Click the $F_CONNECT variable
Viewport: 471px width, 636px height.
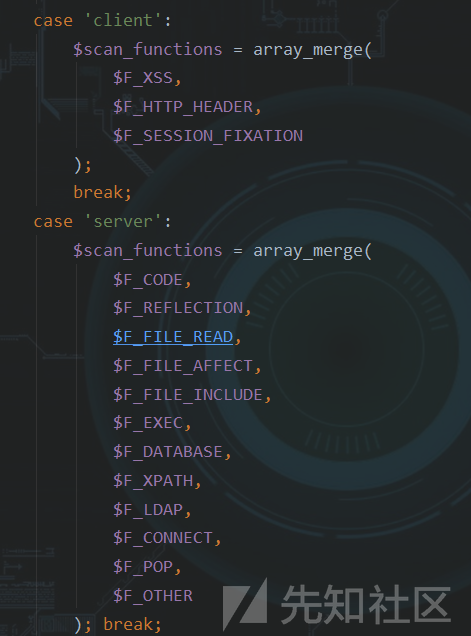point(163,538)
